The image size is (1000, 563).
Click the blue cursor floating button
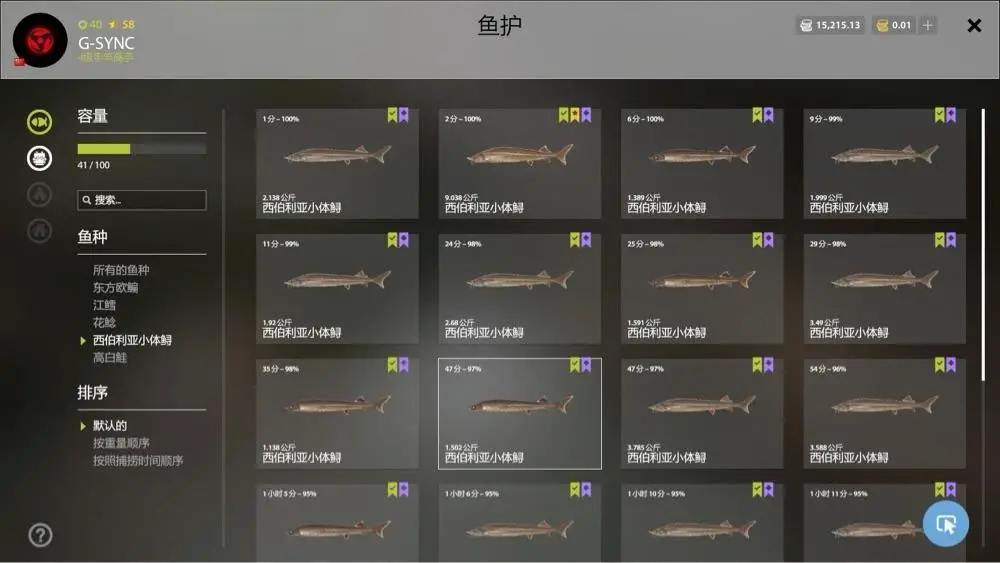946,523
